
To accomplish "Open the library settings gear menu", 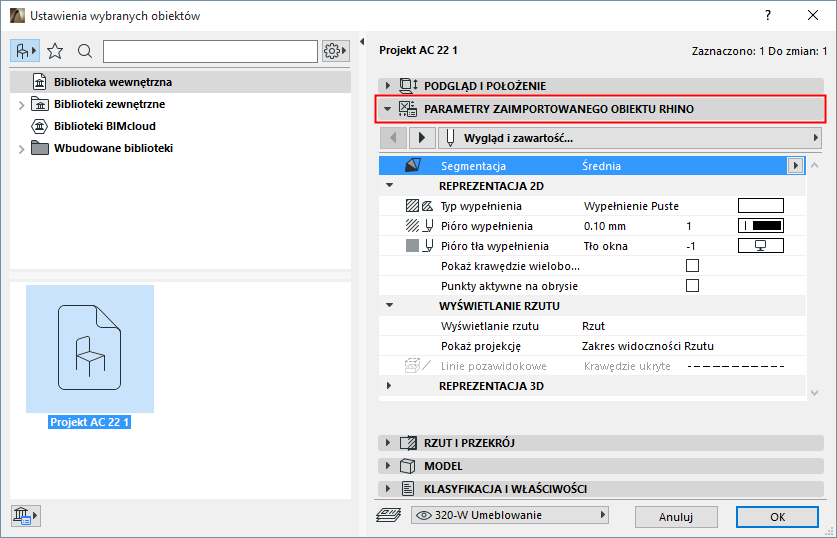I will pos(335,51).
